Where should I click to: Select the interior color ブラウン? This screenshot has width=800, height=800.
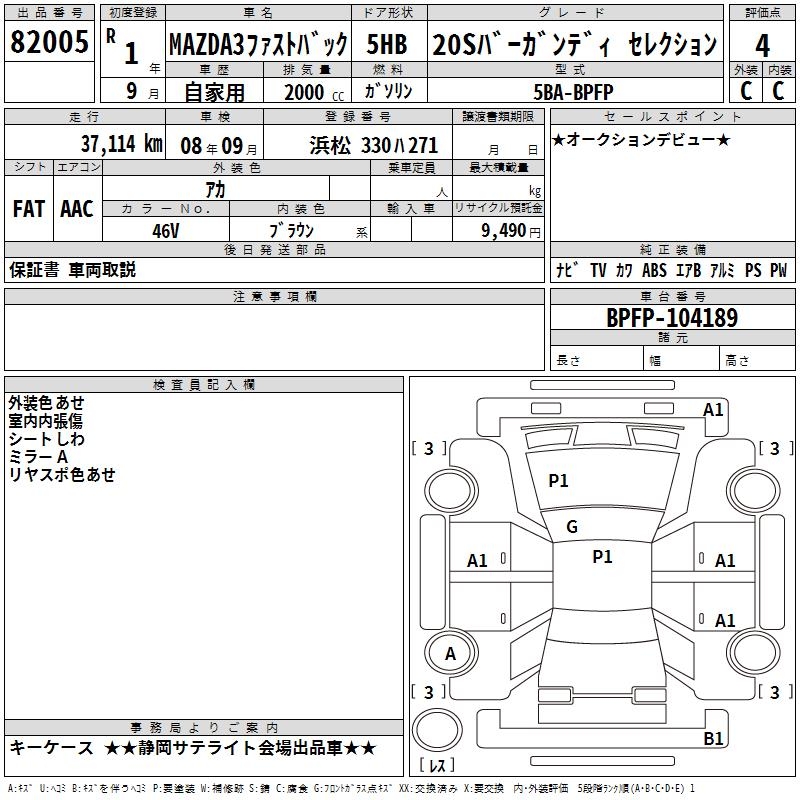(x=291, y=231)
